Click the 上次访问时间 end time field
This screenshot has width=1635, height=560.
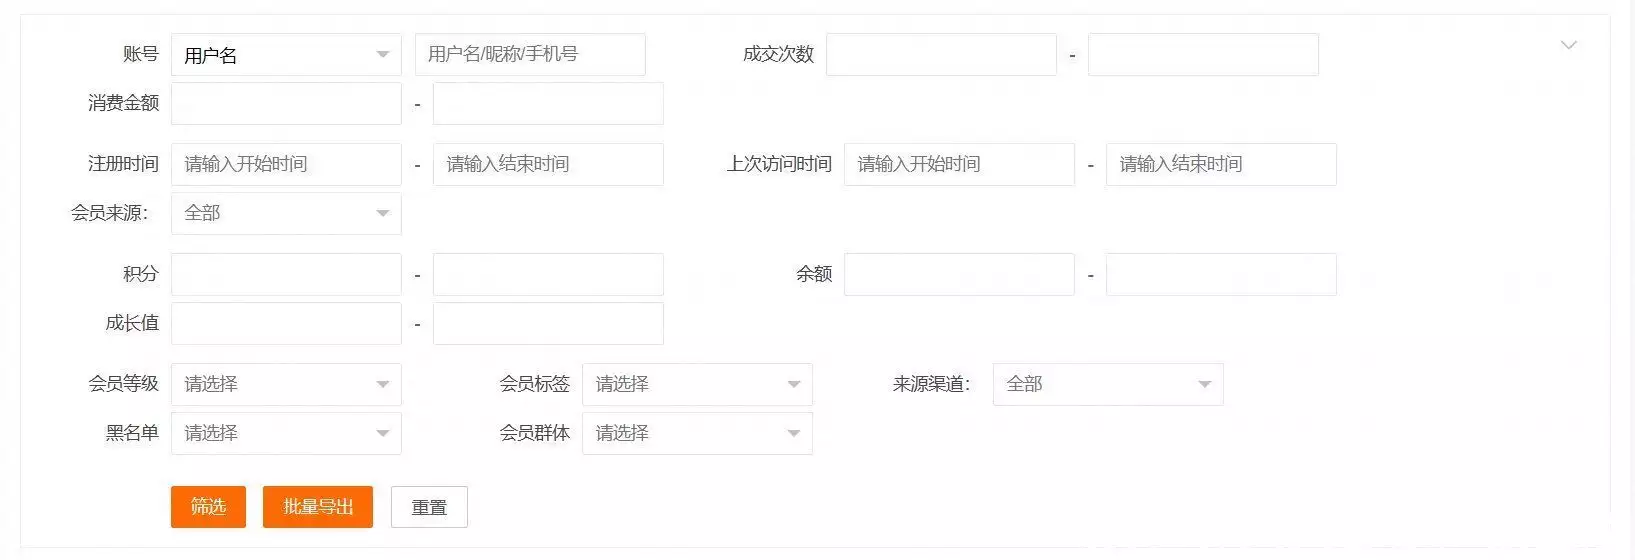coord(1221,164)
